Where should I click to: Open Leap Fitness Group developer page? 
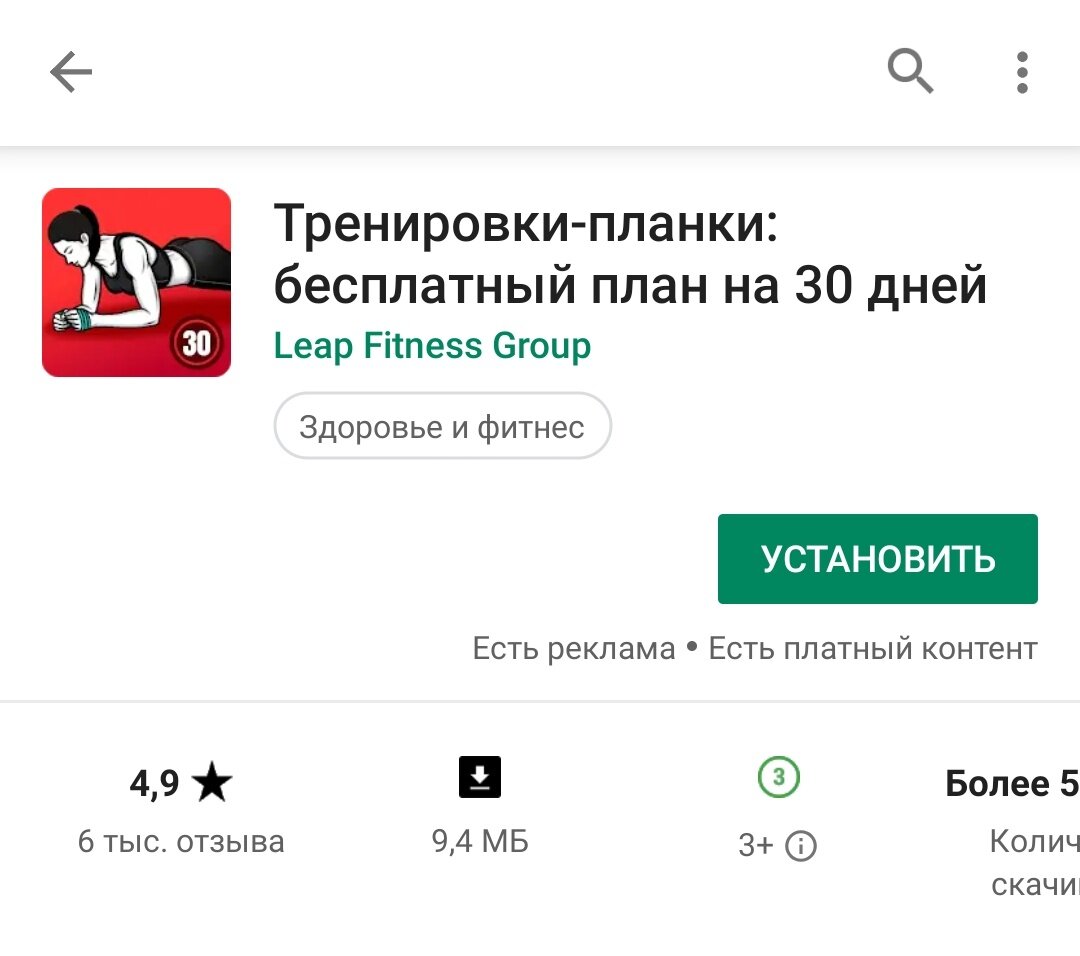pyautogui.click(x=432, y=345)
